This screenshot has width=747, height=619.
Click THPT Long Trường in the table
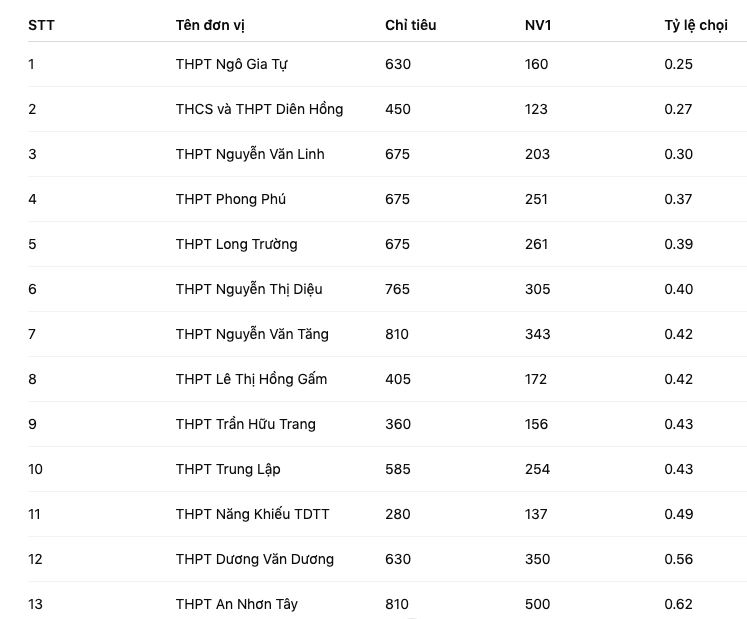(x=236, y=244)
